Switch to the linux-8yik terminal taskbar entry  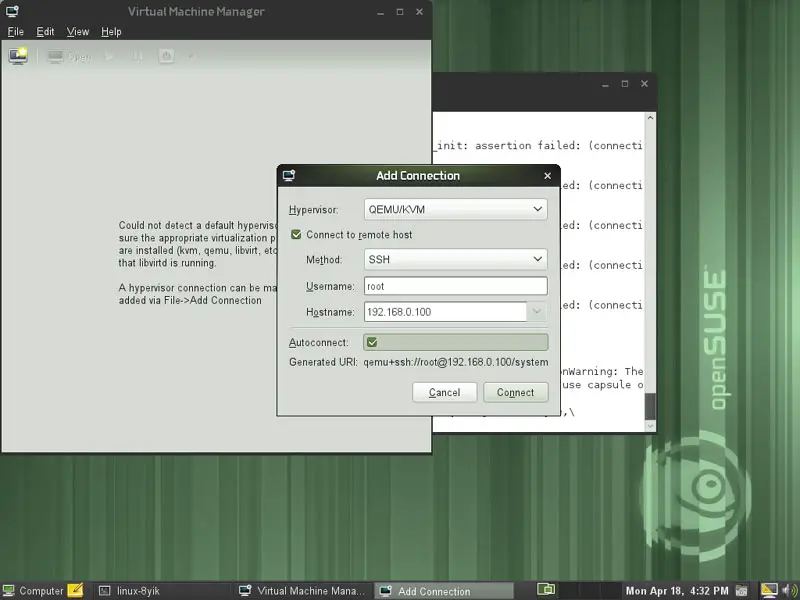pos(161,591)
